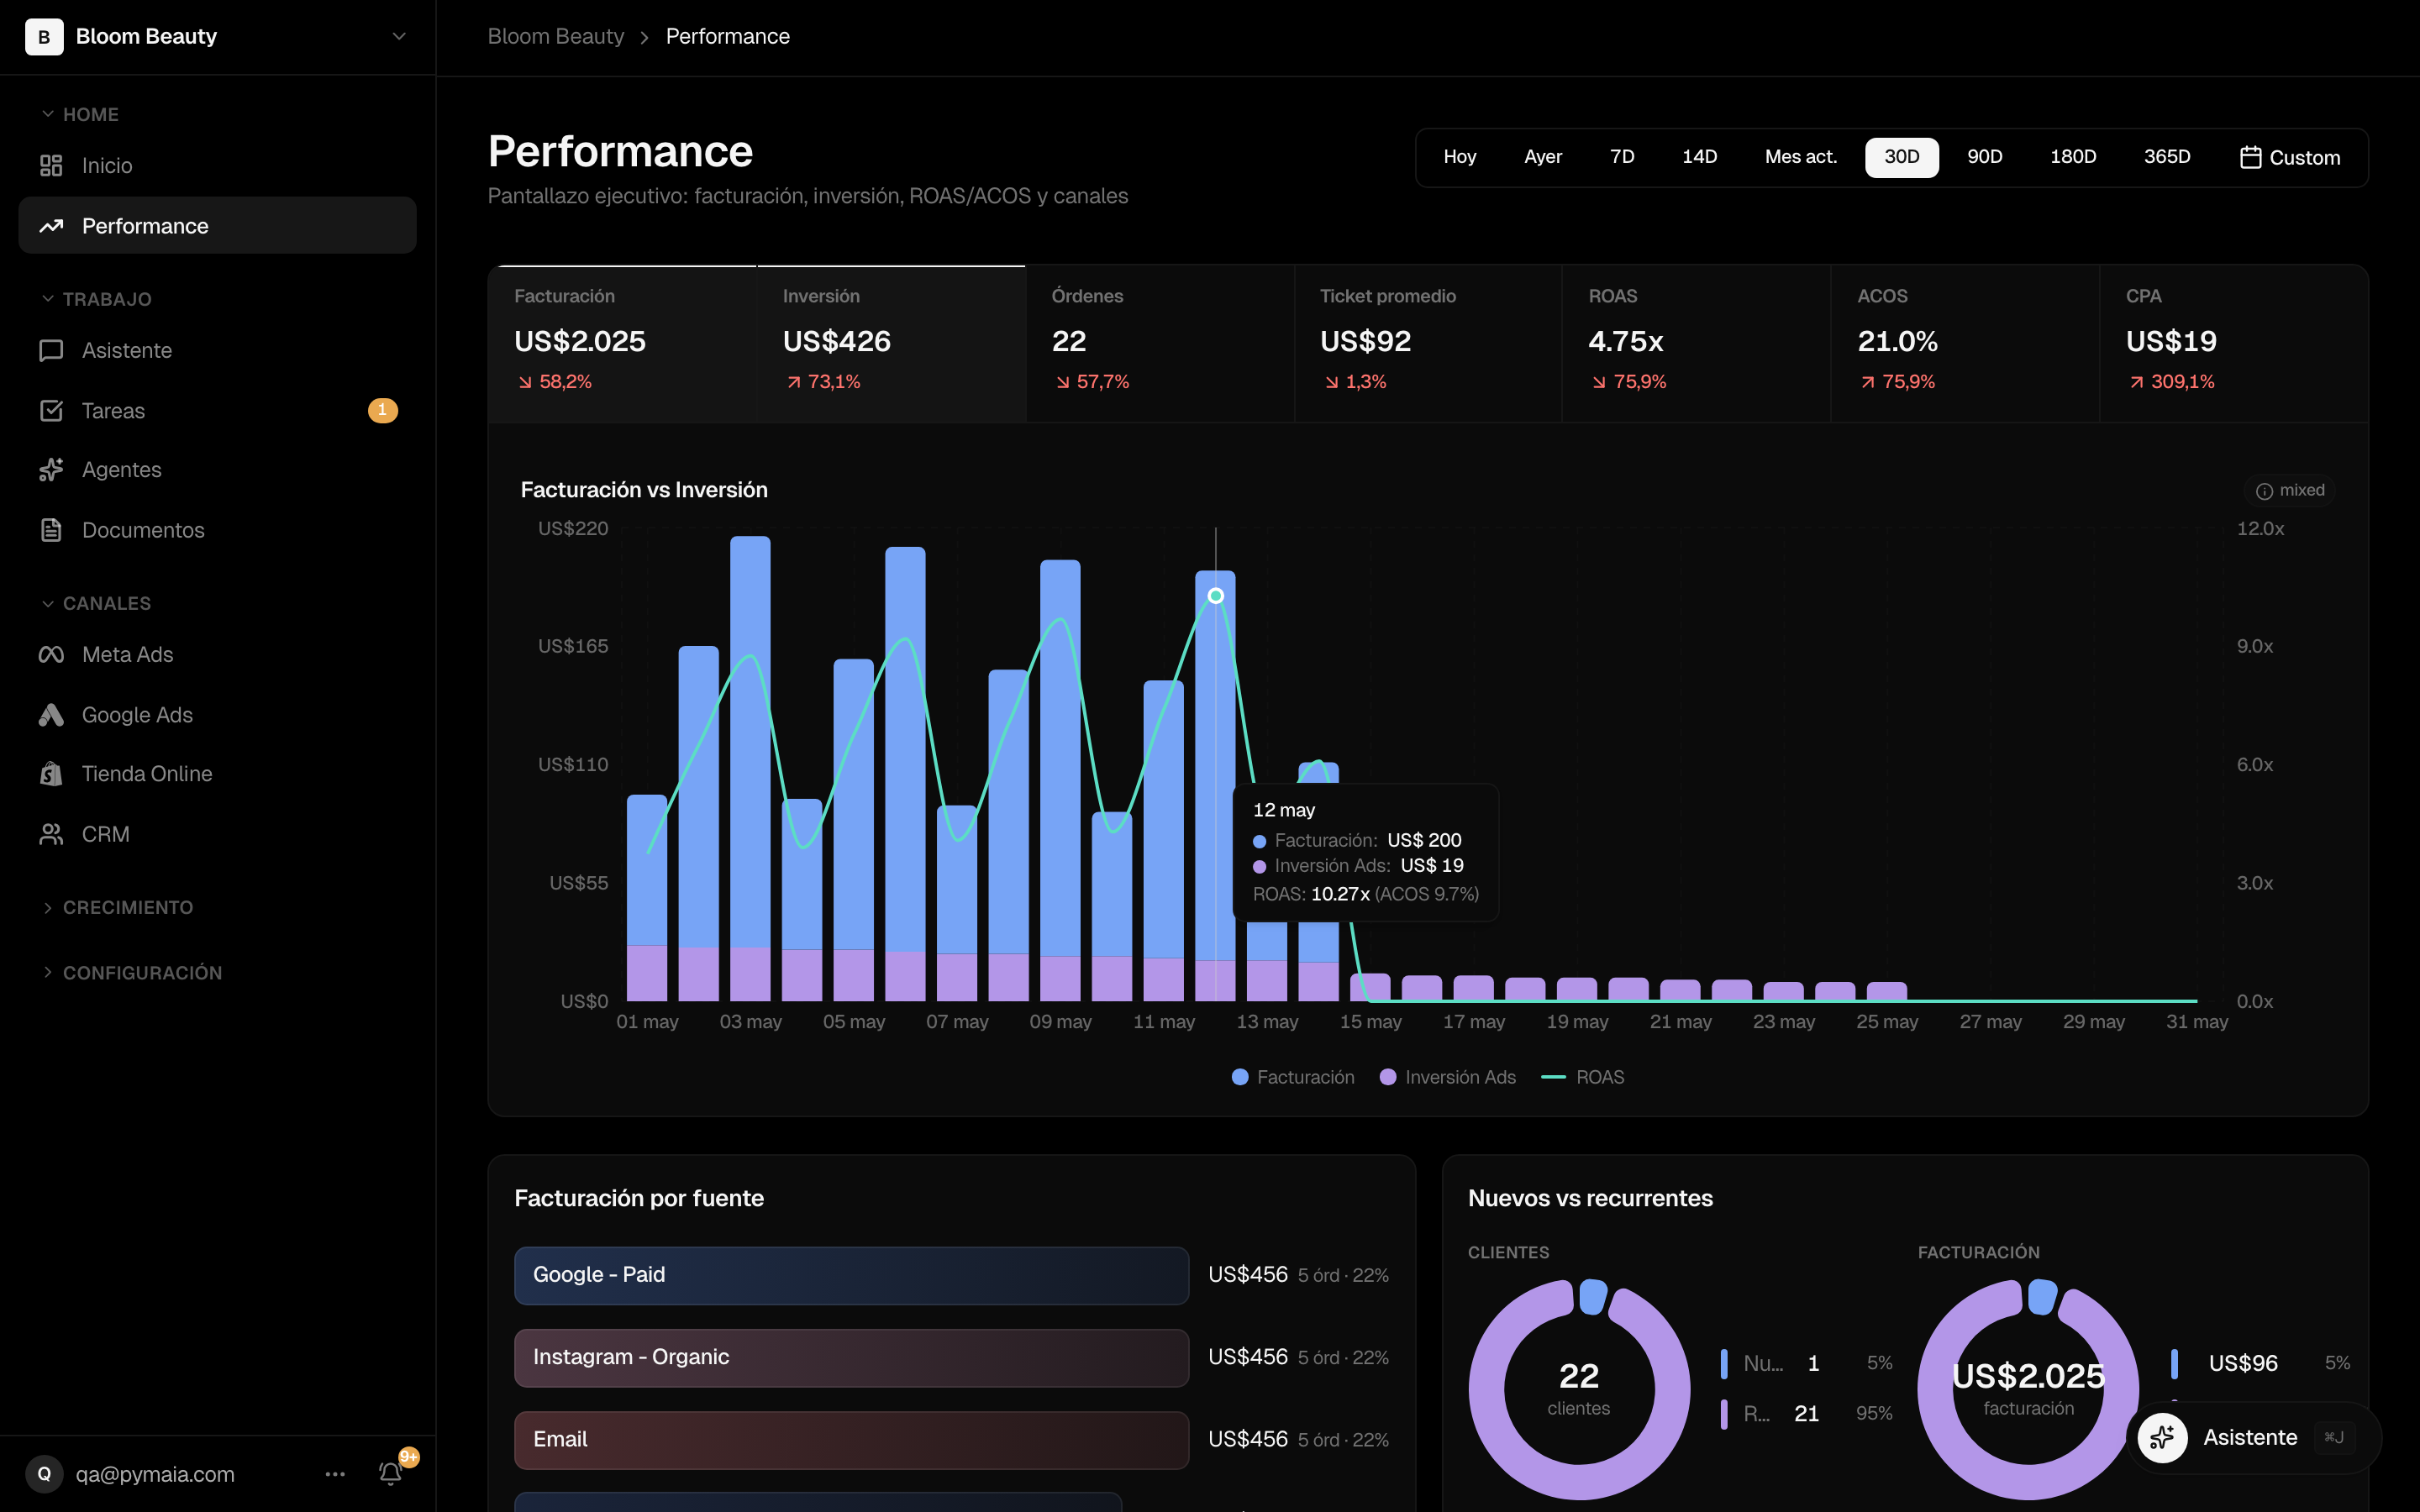Viewport: 2420px width, 1512px height.
Task: Open Tienda Online shop icon
Action: coord(51,774)
